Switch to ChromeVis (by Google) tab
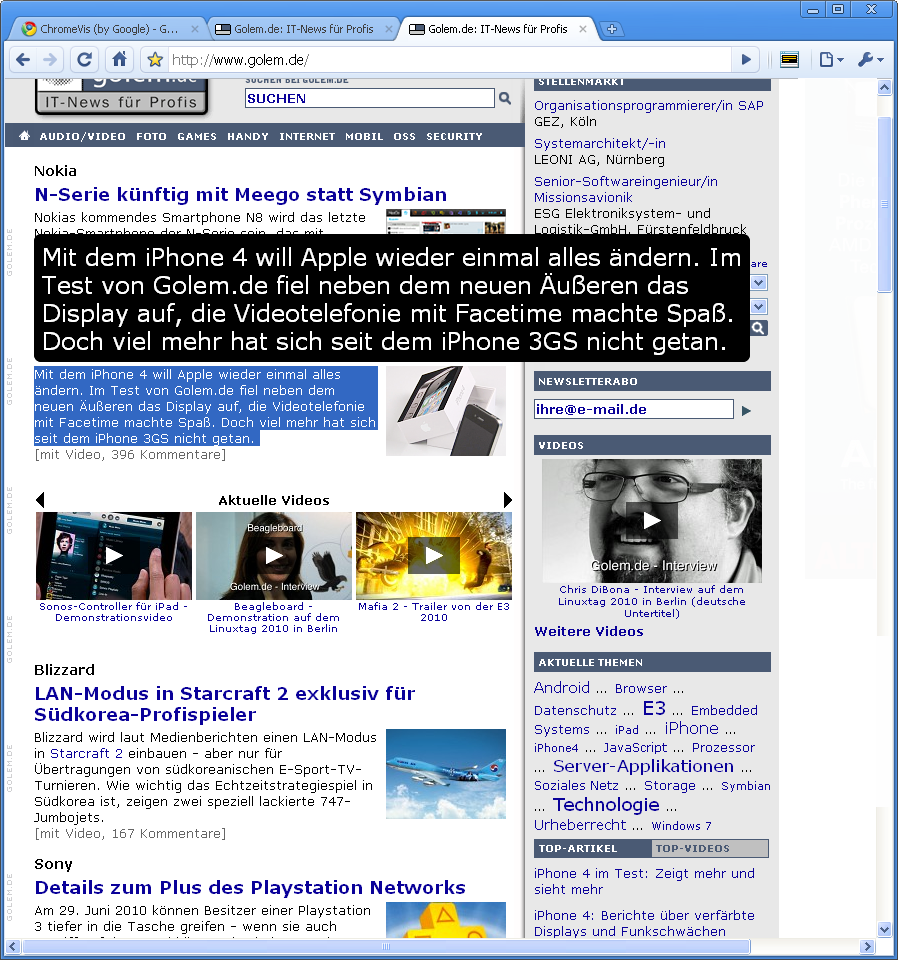Viewport: 898px width, 960px height. click(109, 29)
